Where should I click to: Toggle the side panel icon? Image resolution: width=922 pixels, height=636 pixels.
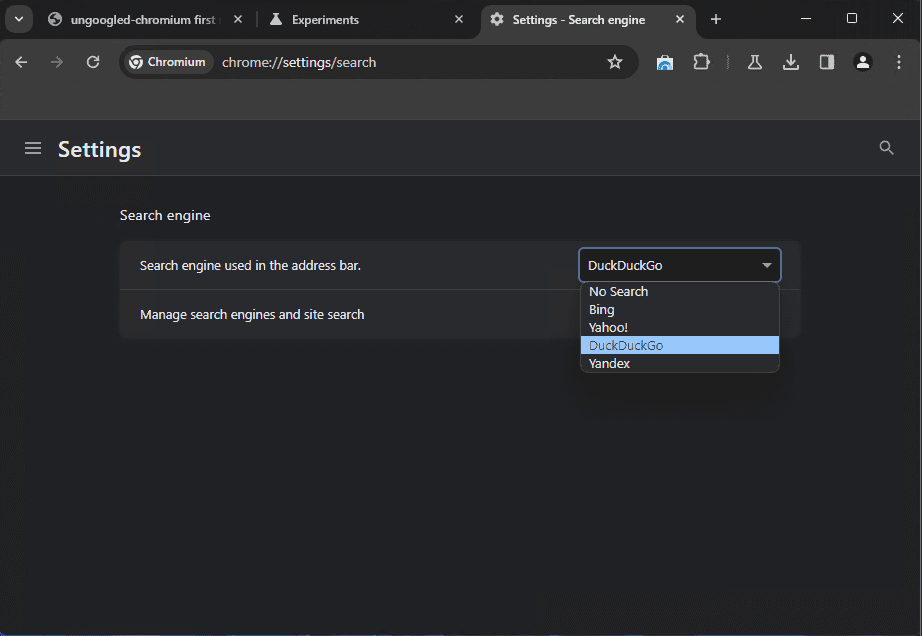click(827, 62)
